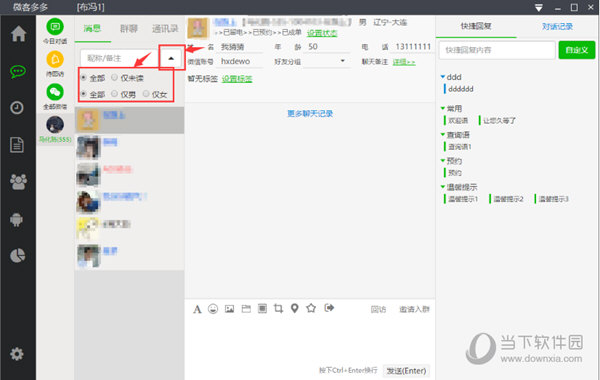Image resolution: width=600 pixels, height=380 pixels.
Task: Open the home icon in sidebar
Action: 18,34
